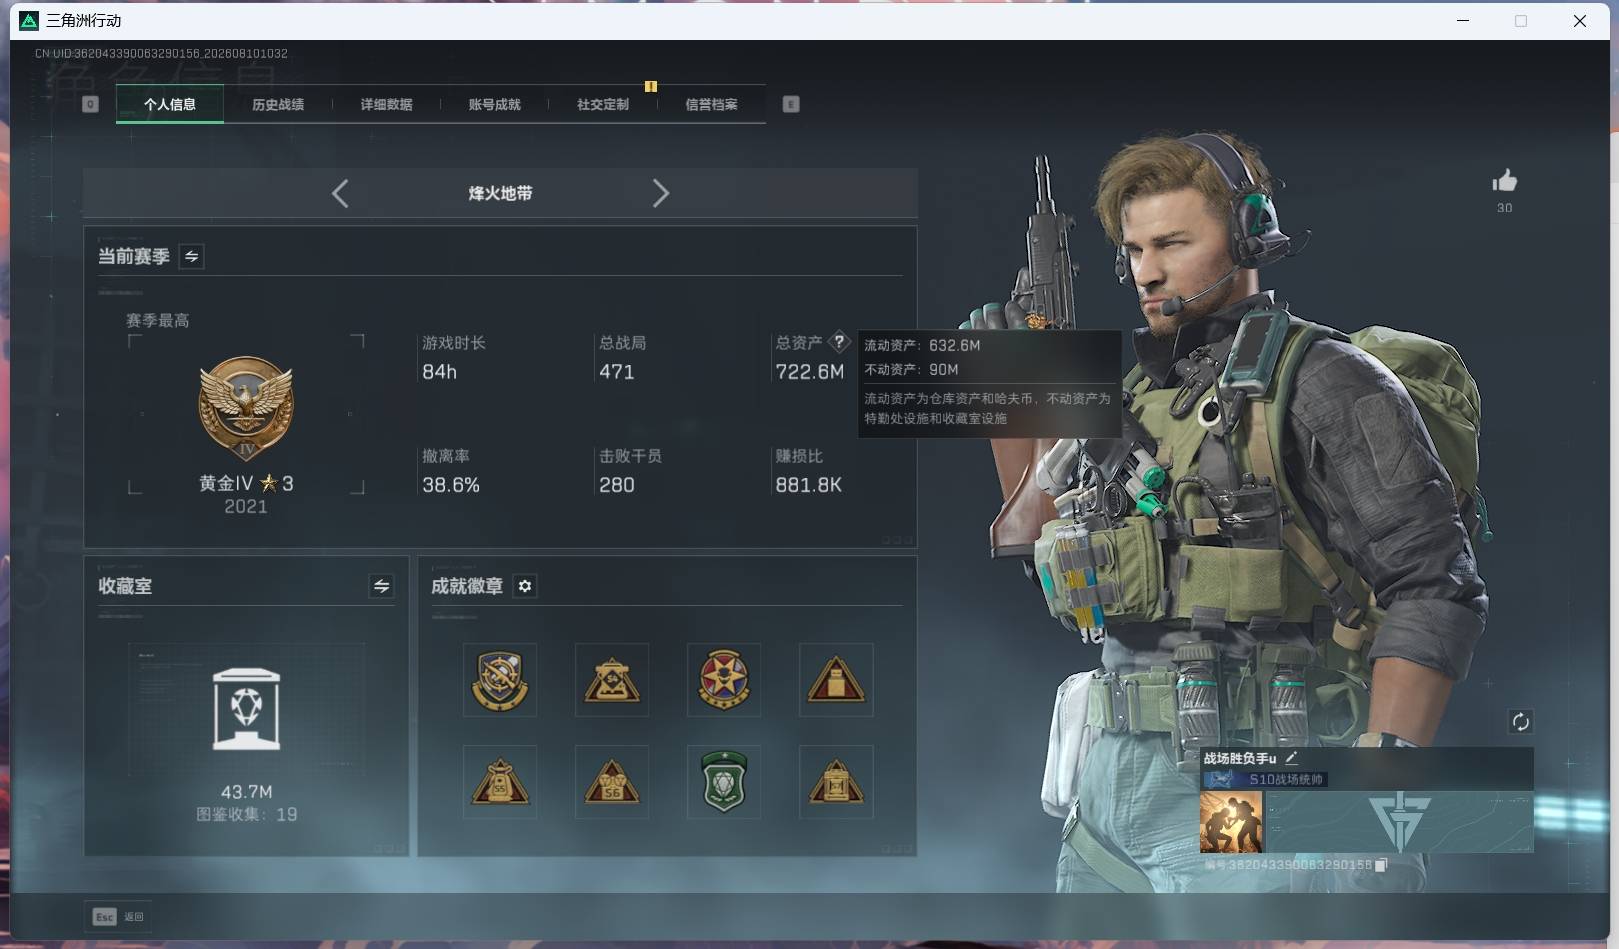Click the player card emblem banner
The width and height of the screenshot is (1619, 949).
tap(1399, 822)
